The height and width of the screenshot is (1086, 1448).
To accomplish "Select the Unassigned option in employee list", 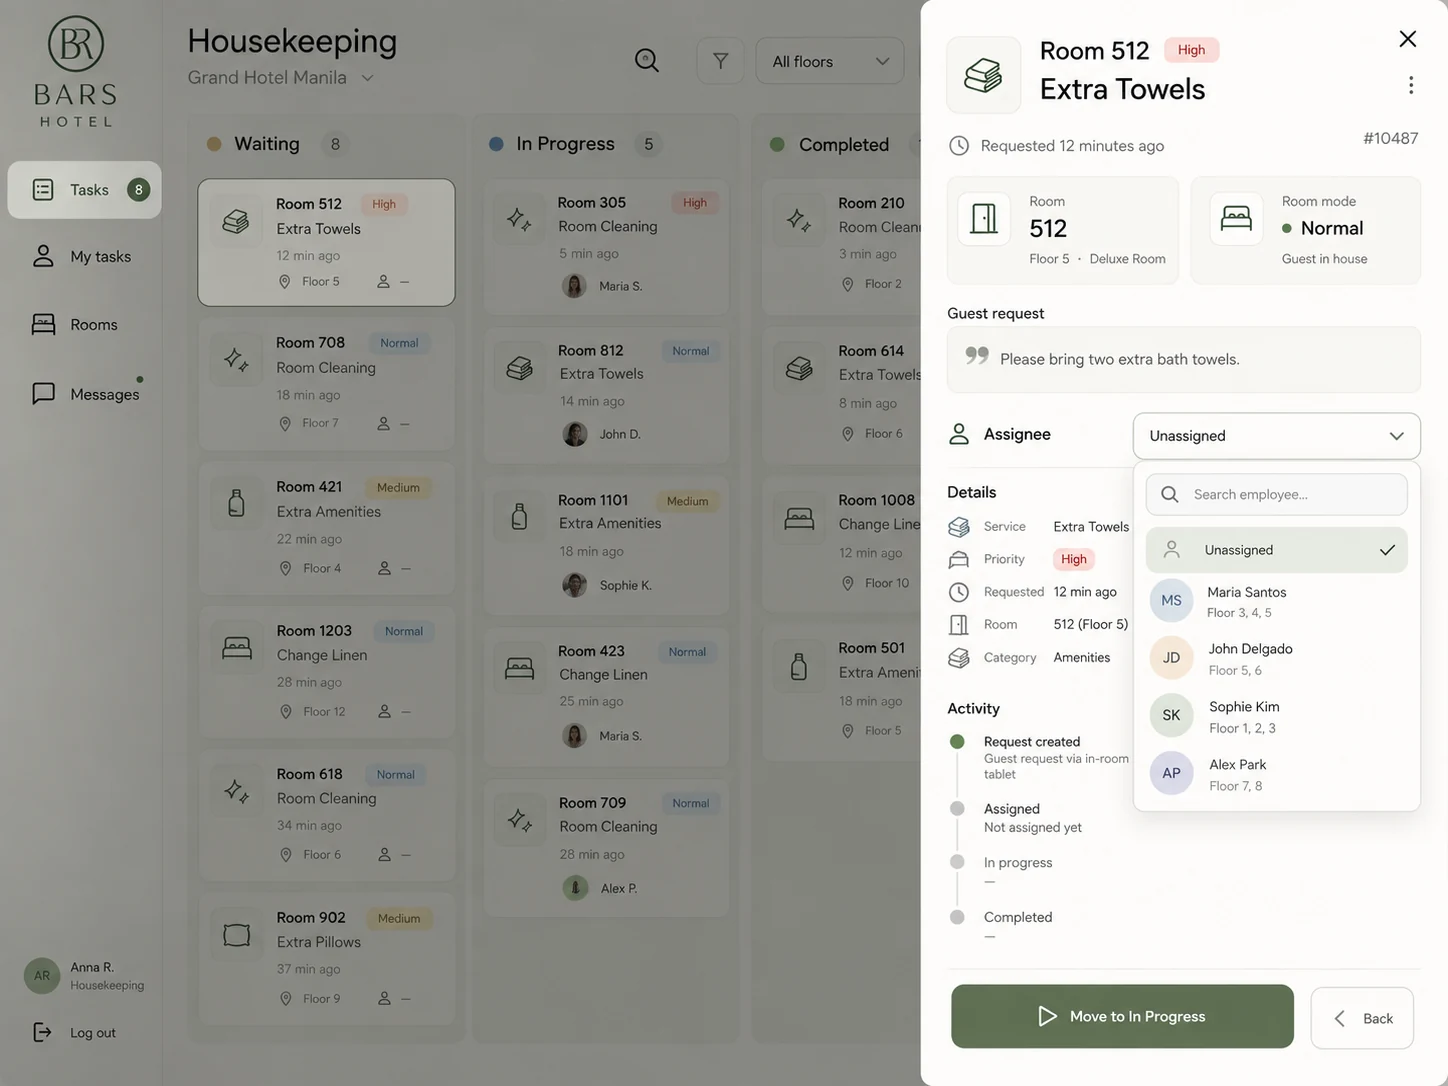I will pyautogui.click(x=1276, y=550).
